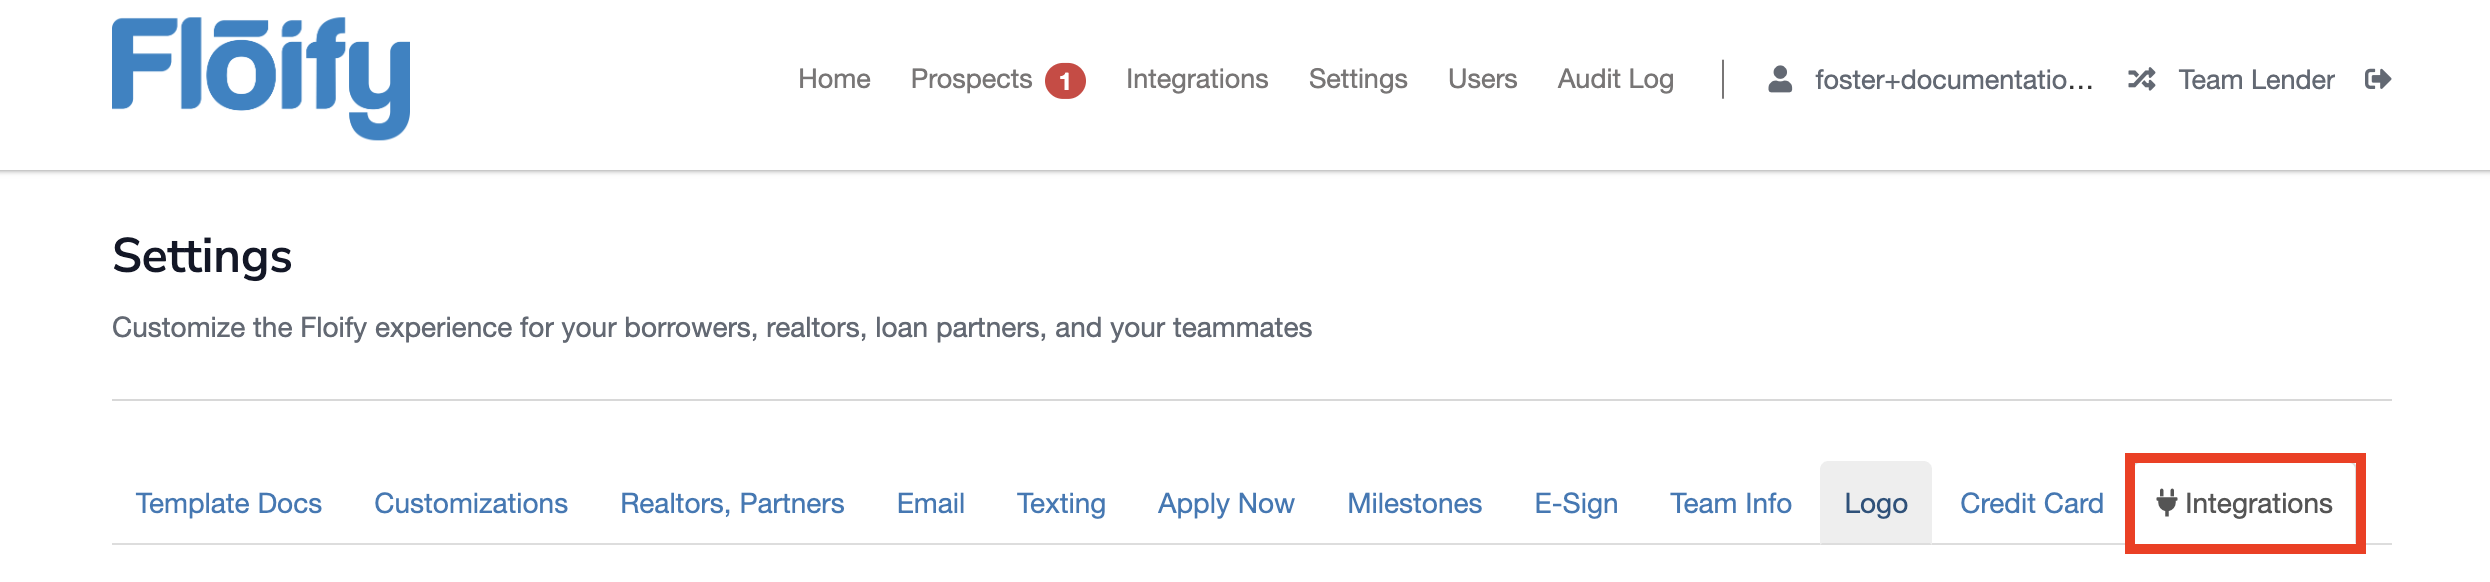Select the Home menu item
2490x582 pixels.
[x=834, y=78]
